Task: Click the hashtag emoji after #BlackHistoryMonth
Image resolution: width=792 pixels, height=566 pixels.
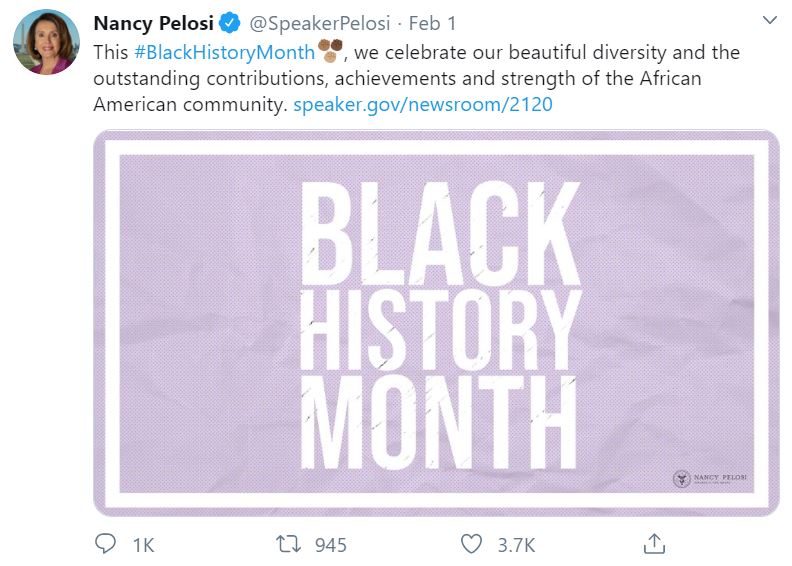Action: 329,50
